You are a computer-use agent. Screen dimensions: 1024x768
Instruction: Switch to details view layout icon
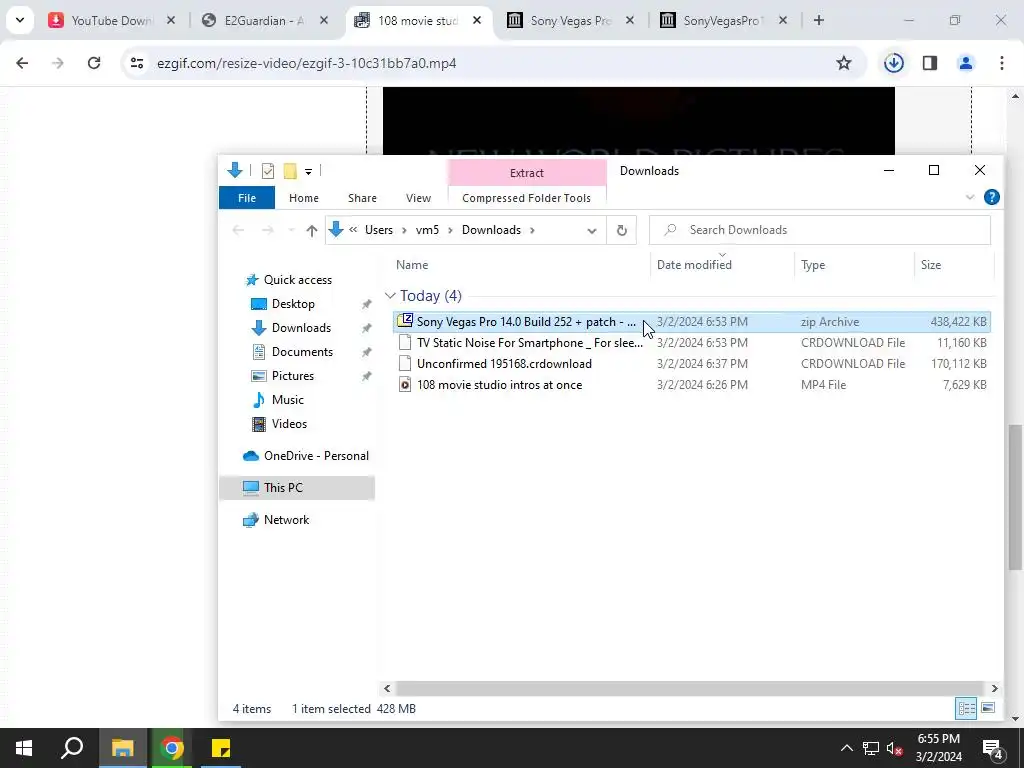(966, 709)
